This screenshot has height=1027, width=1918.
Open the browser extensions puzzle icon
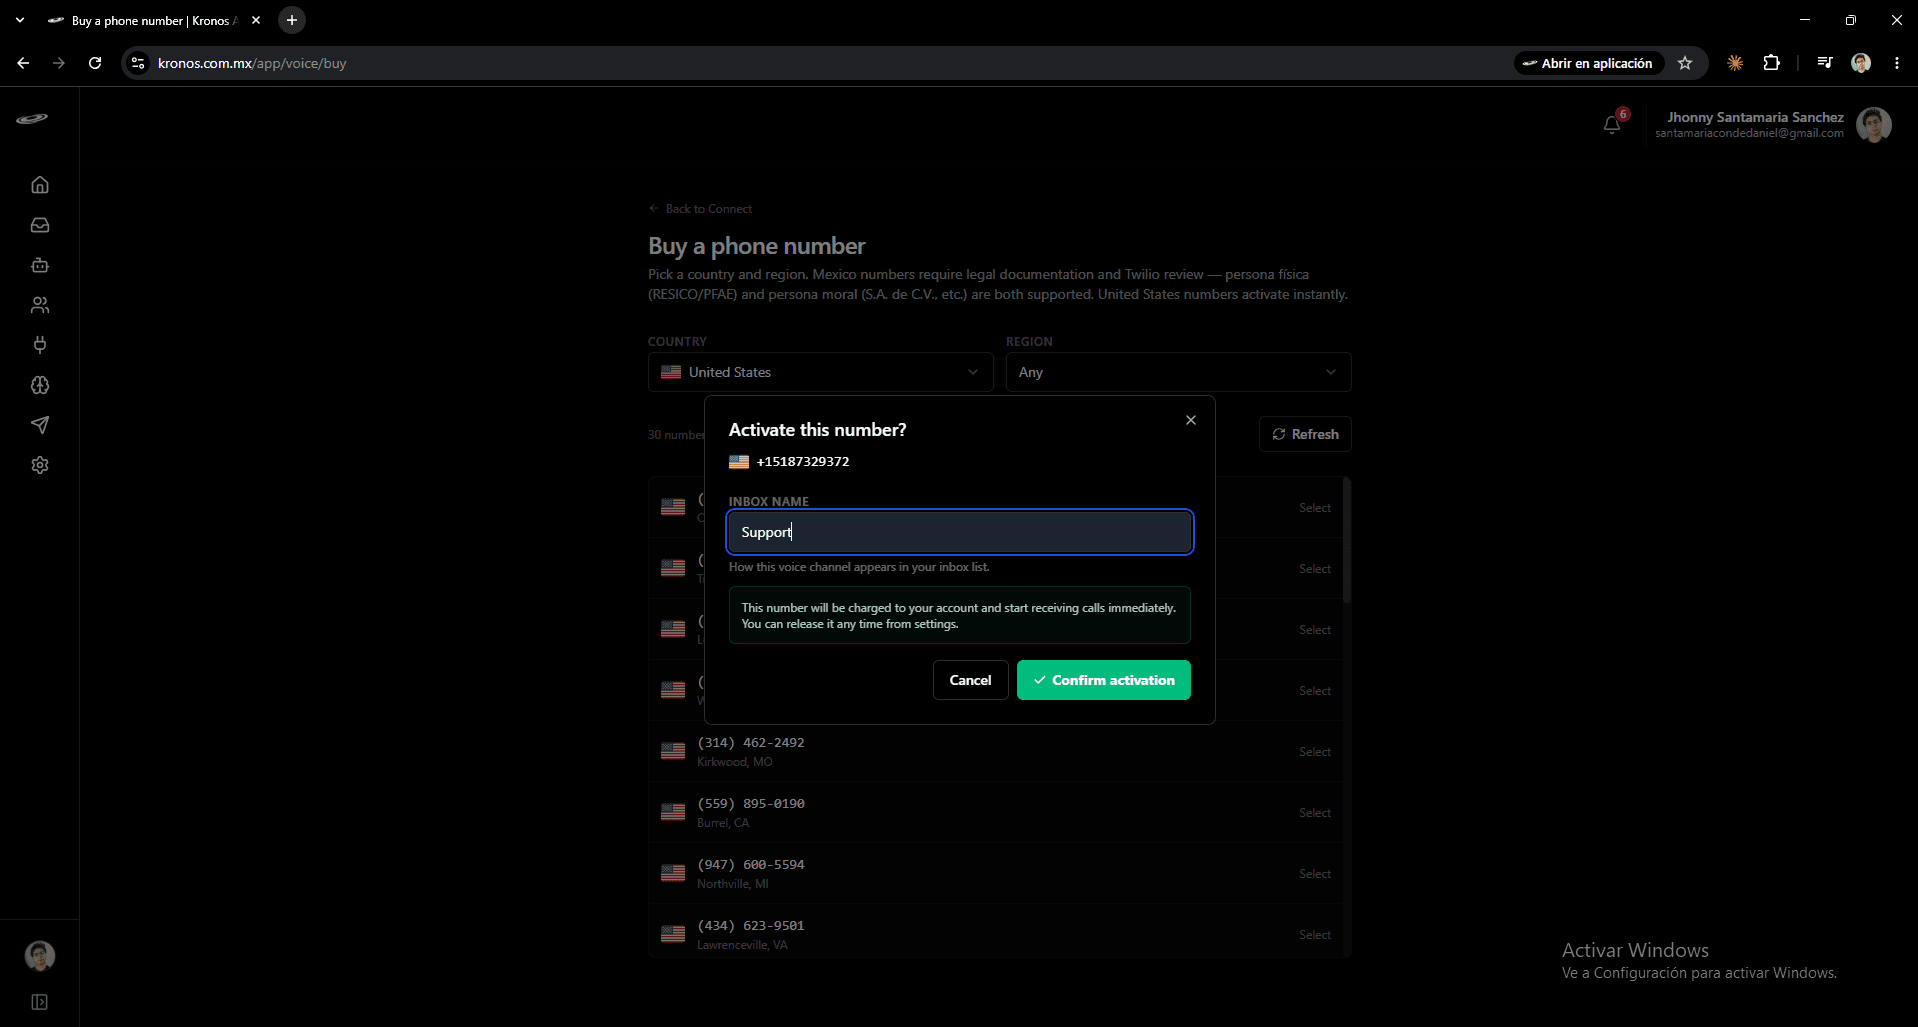(x=1772, y=63)
